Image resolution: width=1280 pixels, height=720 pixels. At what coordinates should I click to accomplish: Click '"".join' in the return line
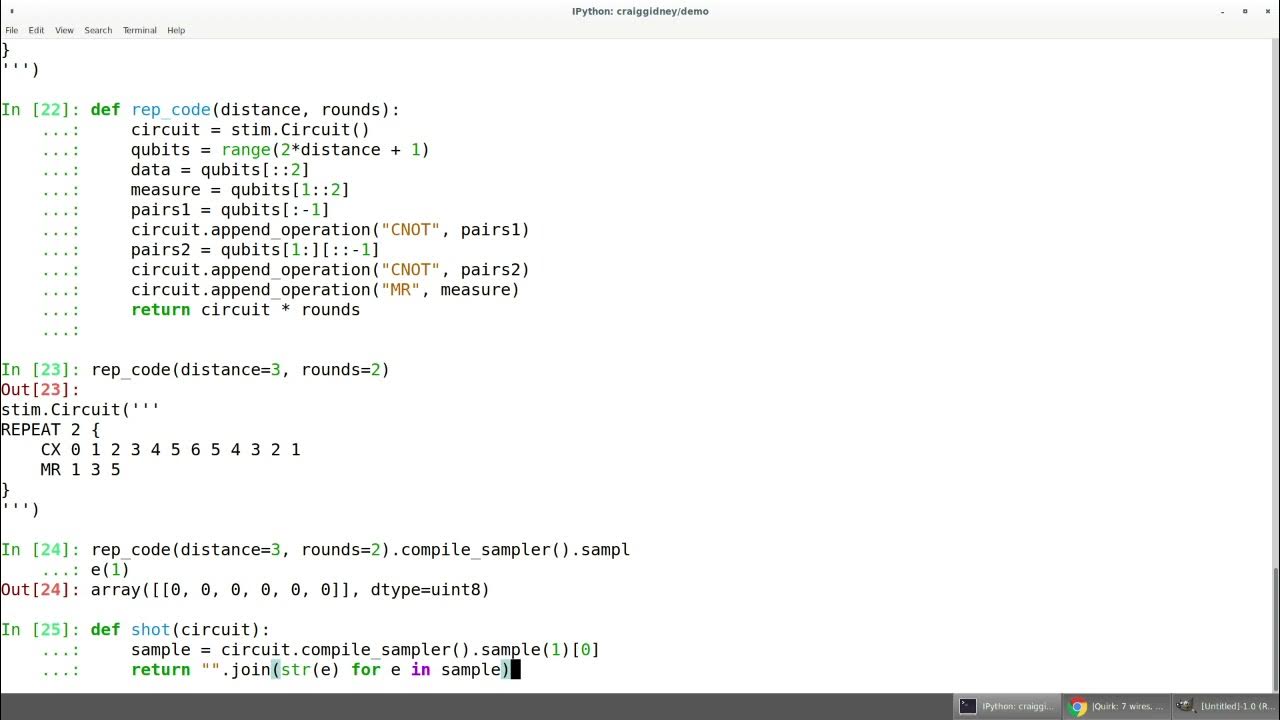click(x=236, y=670)
